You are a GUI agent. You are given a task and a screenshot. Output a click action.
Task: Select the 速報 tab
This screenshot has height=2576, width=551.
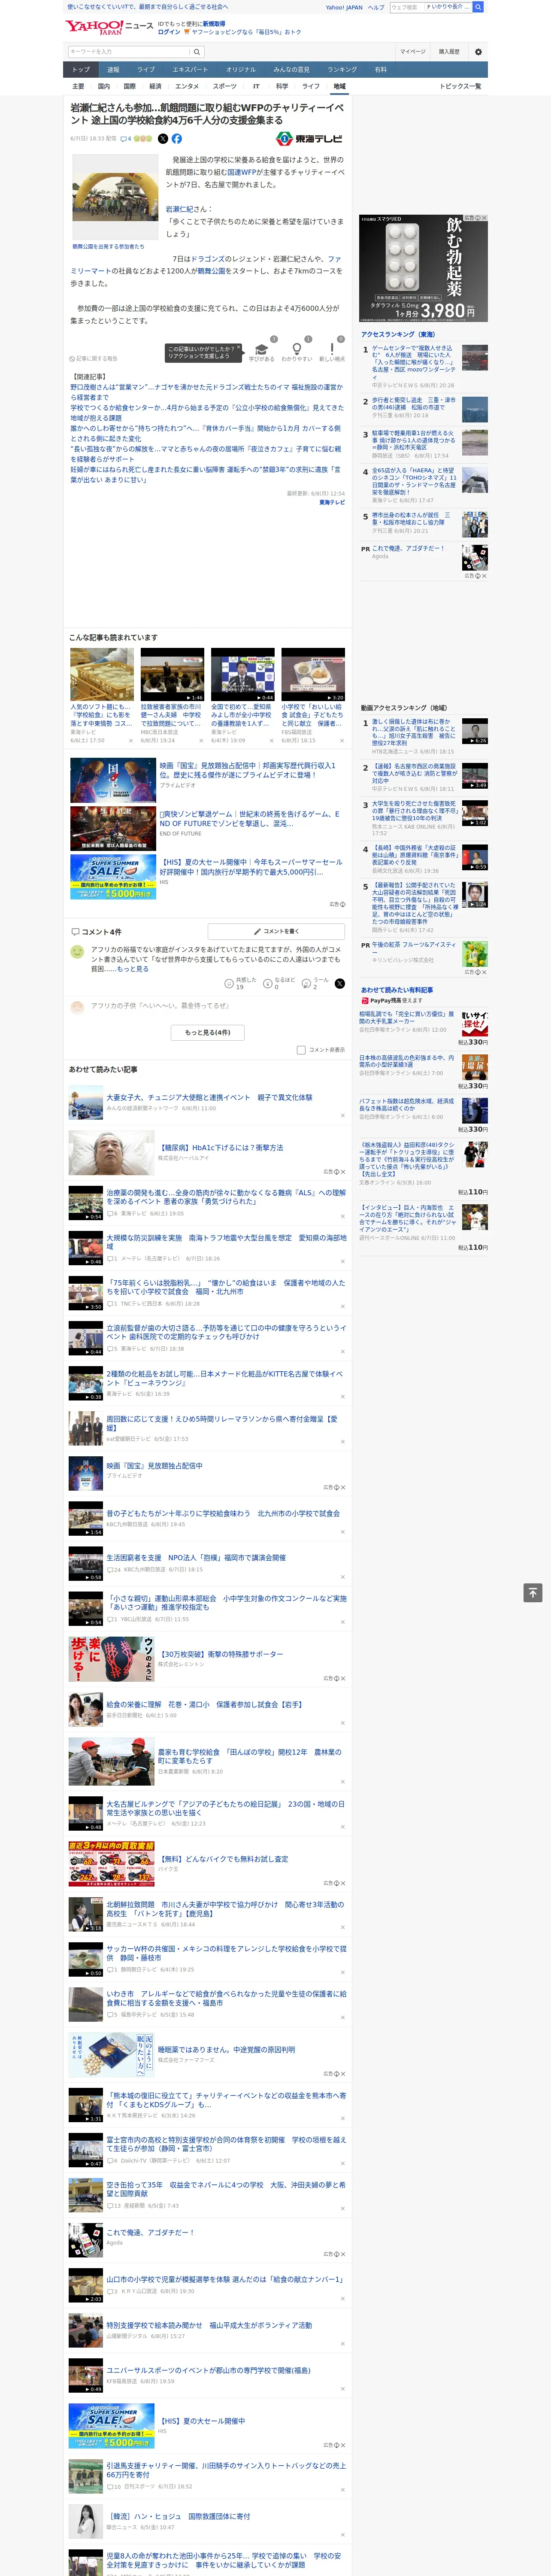[113, 70]
